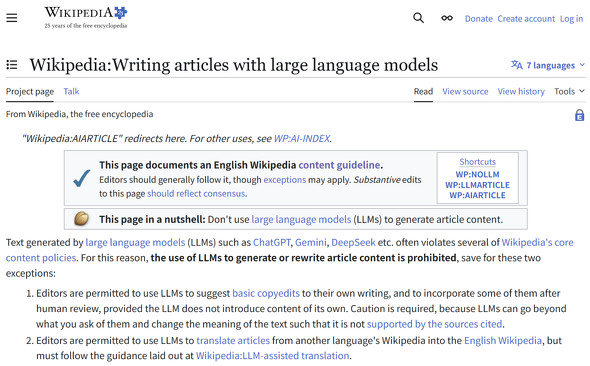Open the Gemini link

(x=311, y=242)
